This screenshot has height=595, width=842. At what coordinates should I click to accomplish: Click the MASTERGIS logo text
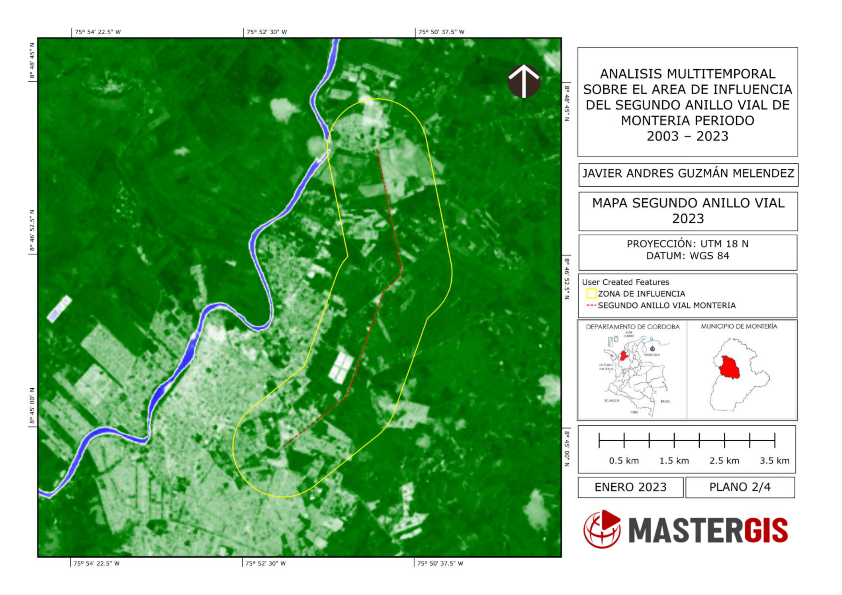[708, 529]
